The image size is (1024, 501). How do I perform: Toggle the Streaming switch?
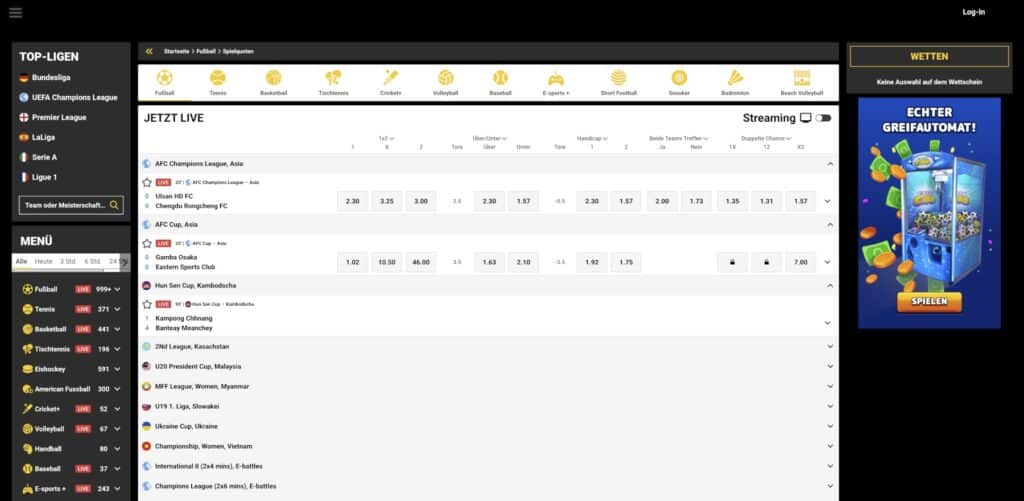[x=823, y=118]
